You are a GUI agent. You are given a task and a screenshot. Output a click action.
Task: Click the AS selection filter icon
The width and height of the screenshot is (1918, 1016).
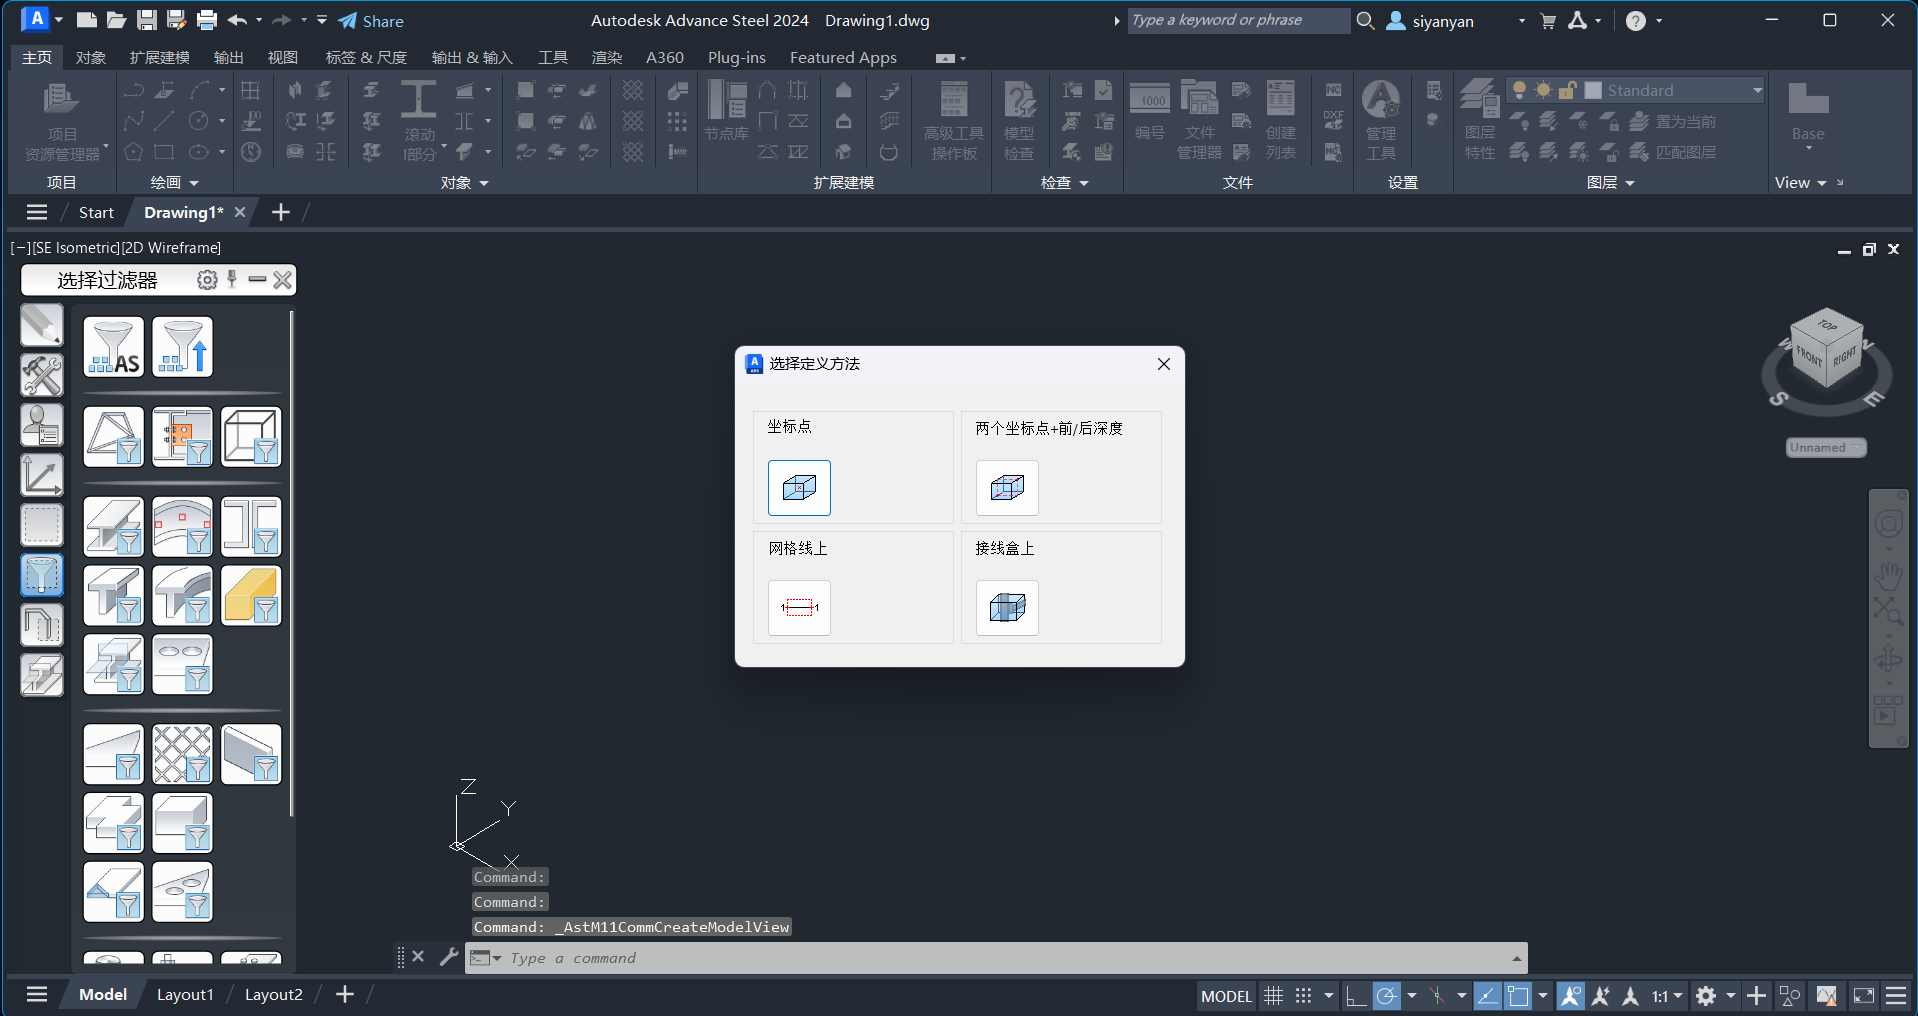coord(113,347)
